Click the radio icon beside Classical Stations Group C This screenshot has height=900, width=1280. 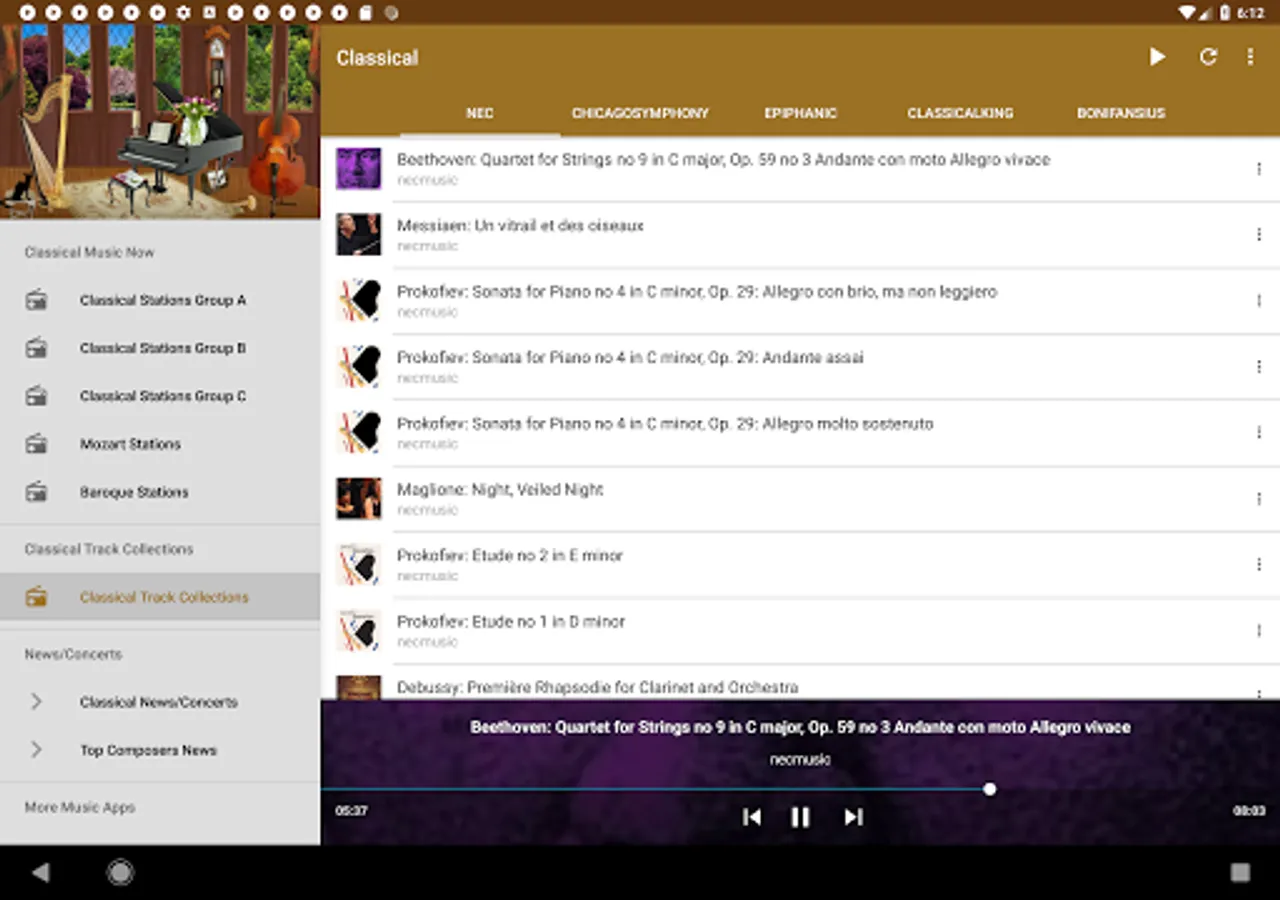36,396
